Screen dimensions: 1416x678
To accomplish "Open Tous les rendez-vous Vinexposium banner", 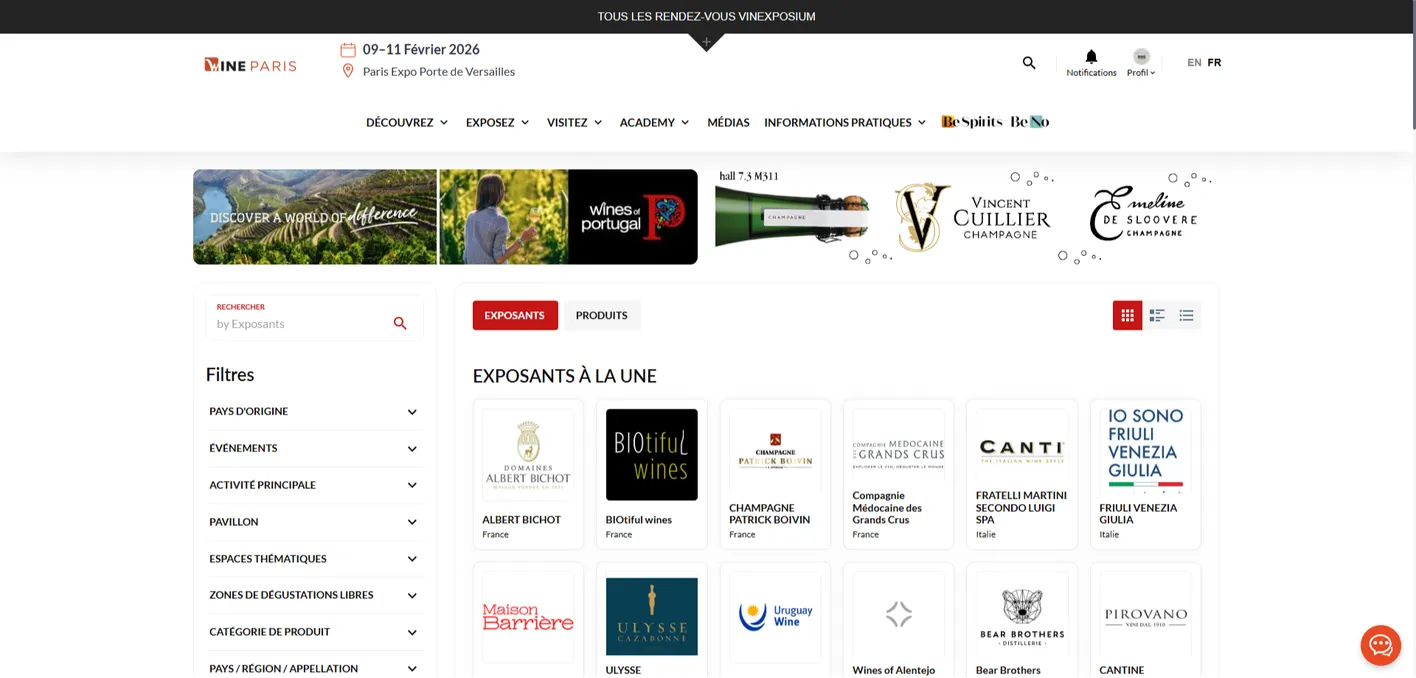I will [x=706, y=16].
